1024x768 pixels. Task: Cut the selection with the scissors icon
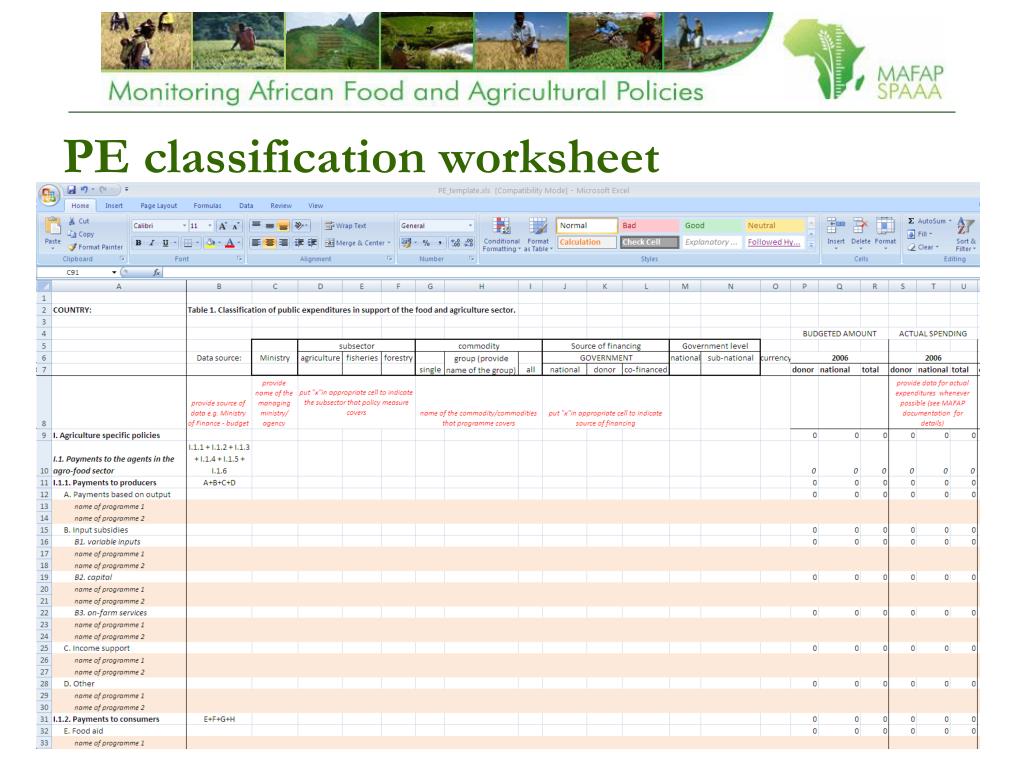(x=79, y=221)
